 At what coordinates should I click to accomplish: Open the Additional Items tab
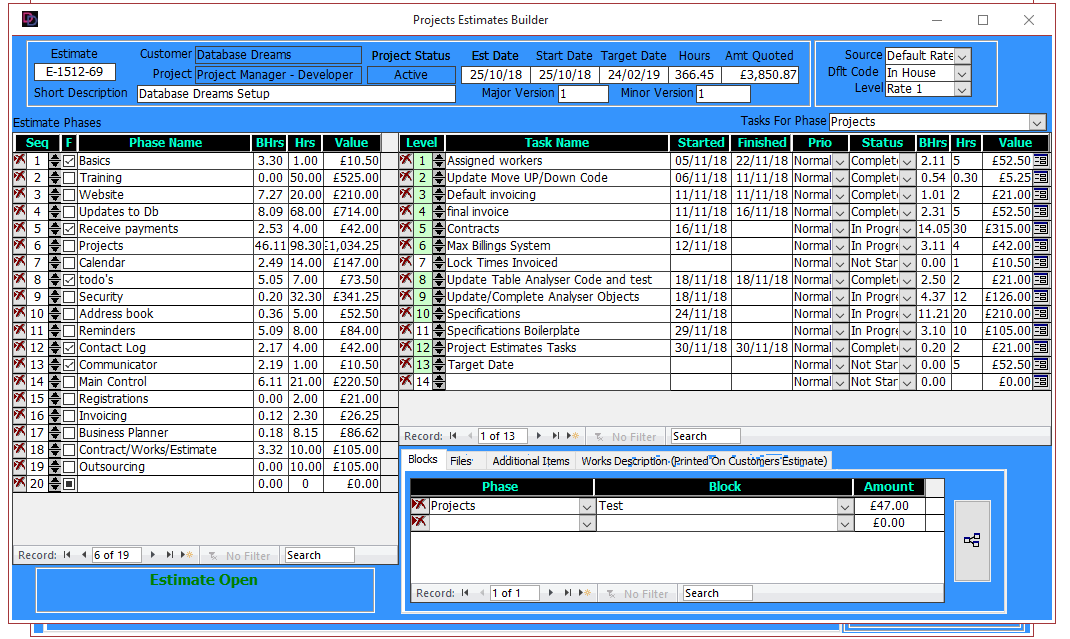[x=530, y=461]
